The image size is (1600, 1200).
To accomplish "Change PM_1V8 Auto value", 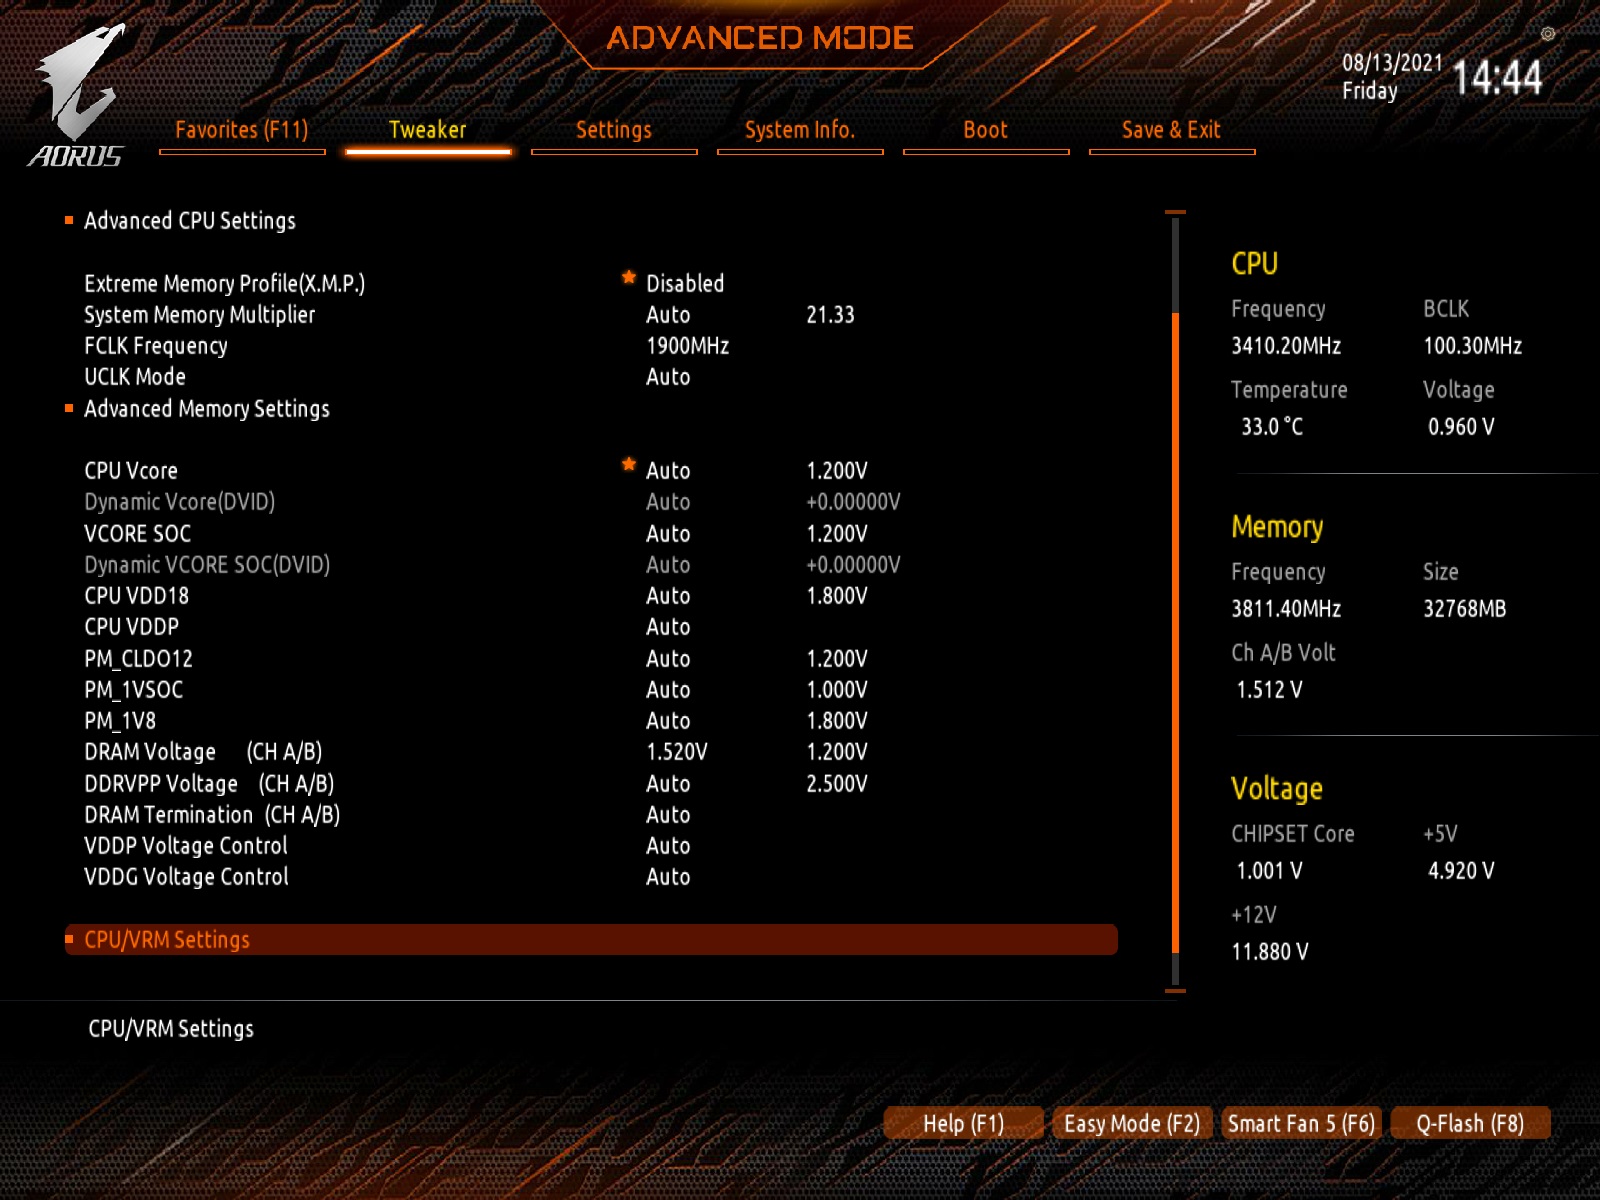I will click(668, 720).
